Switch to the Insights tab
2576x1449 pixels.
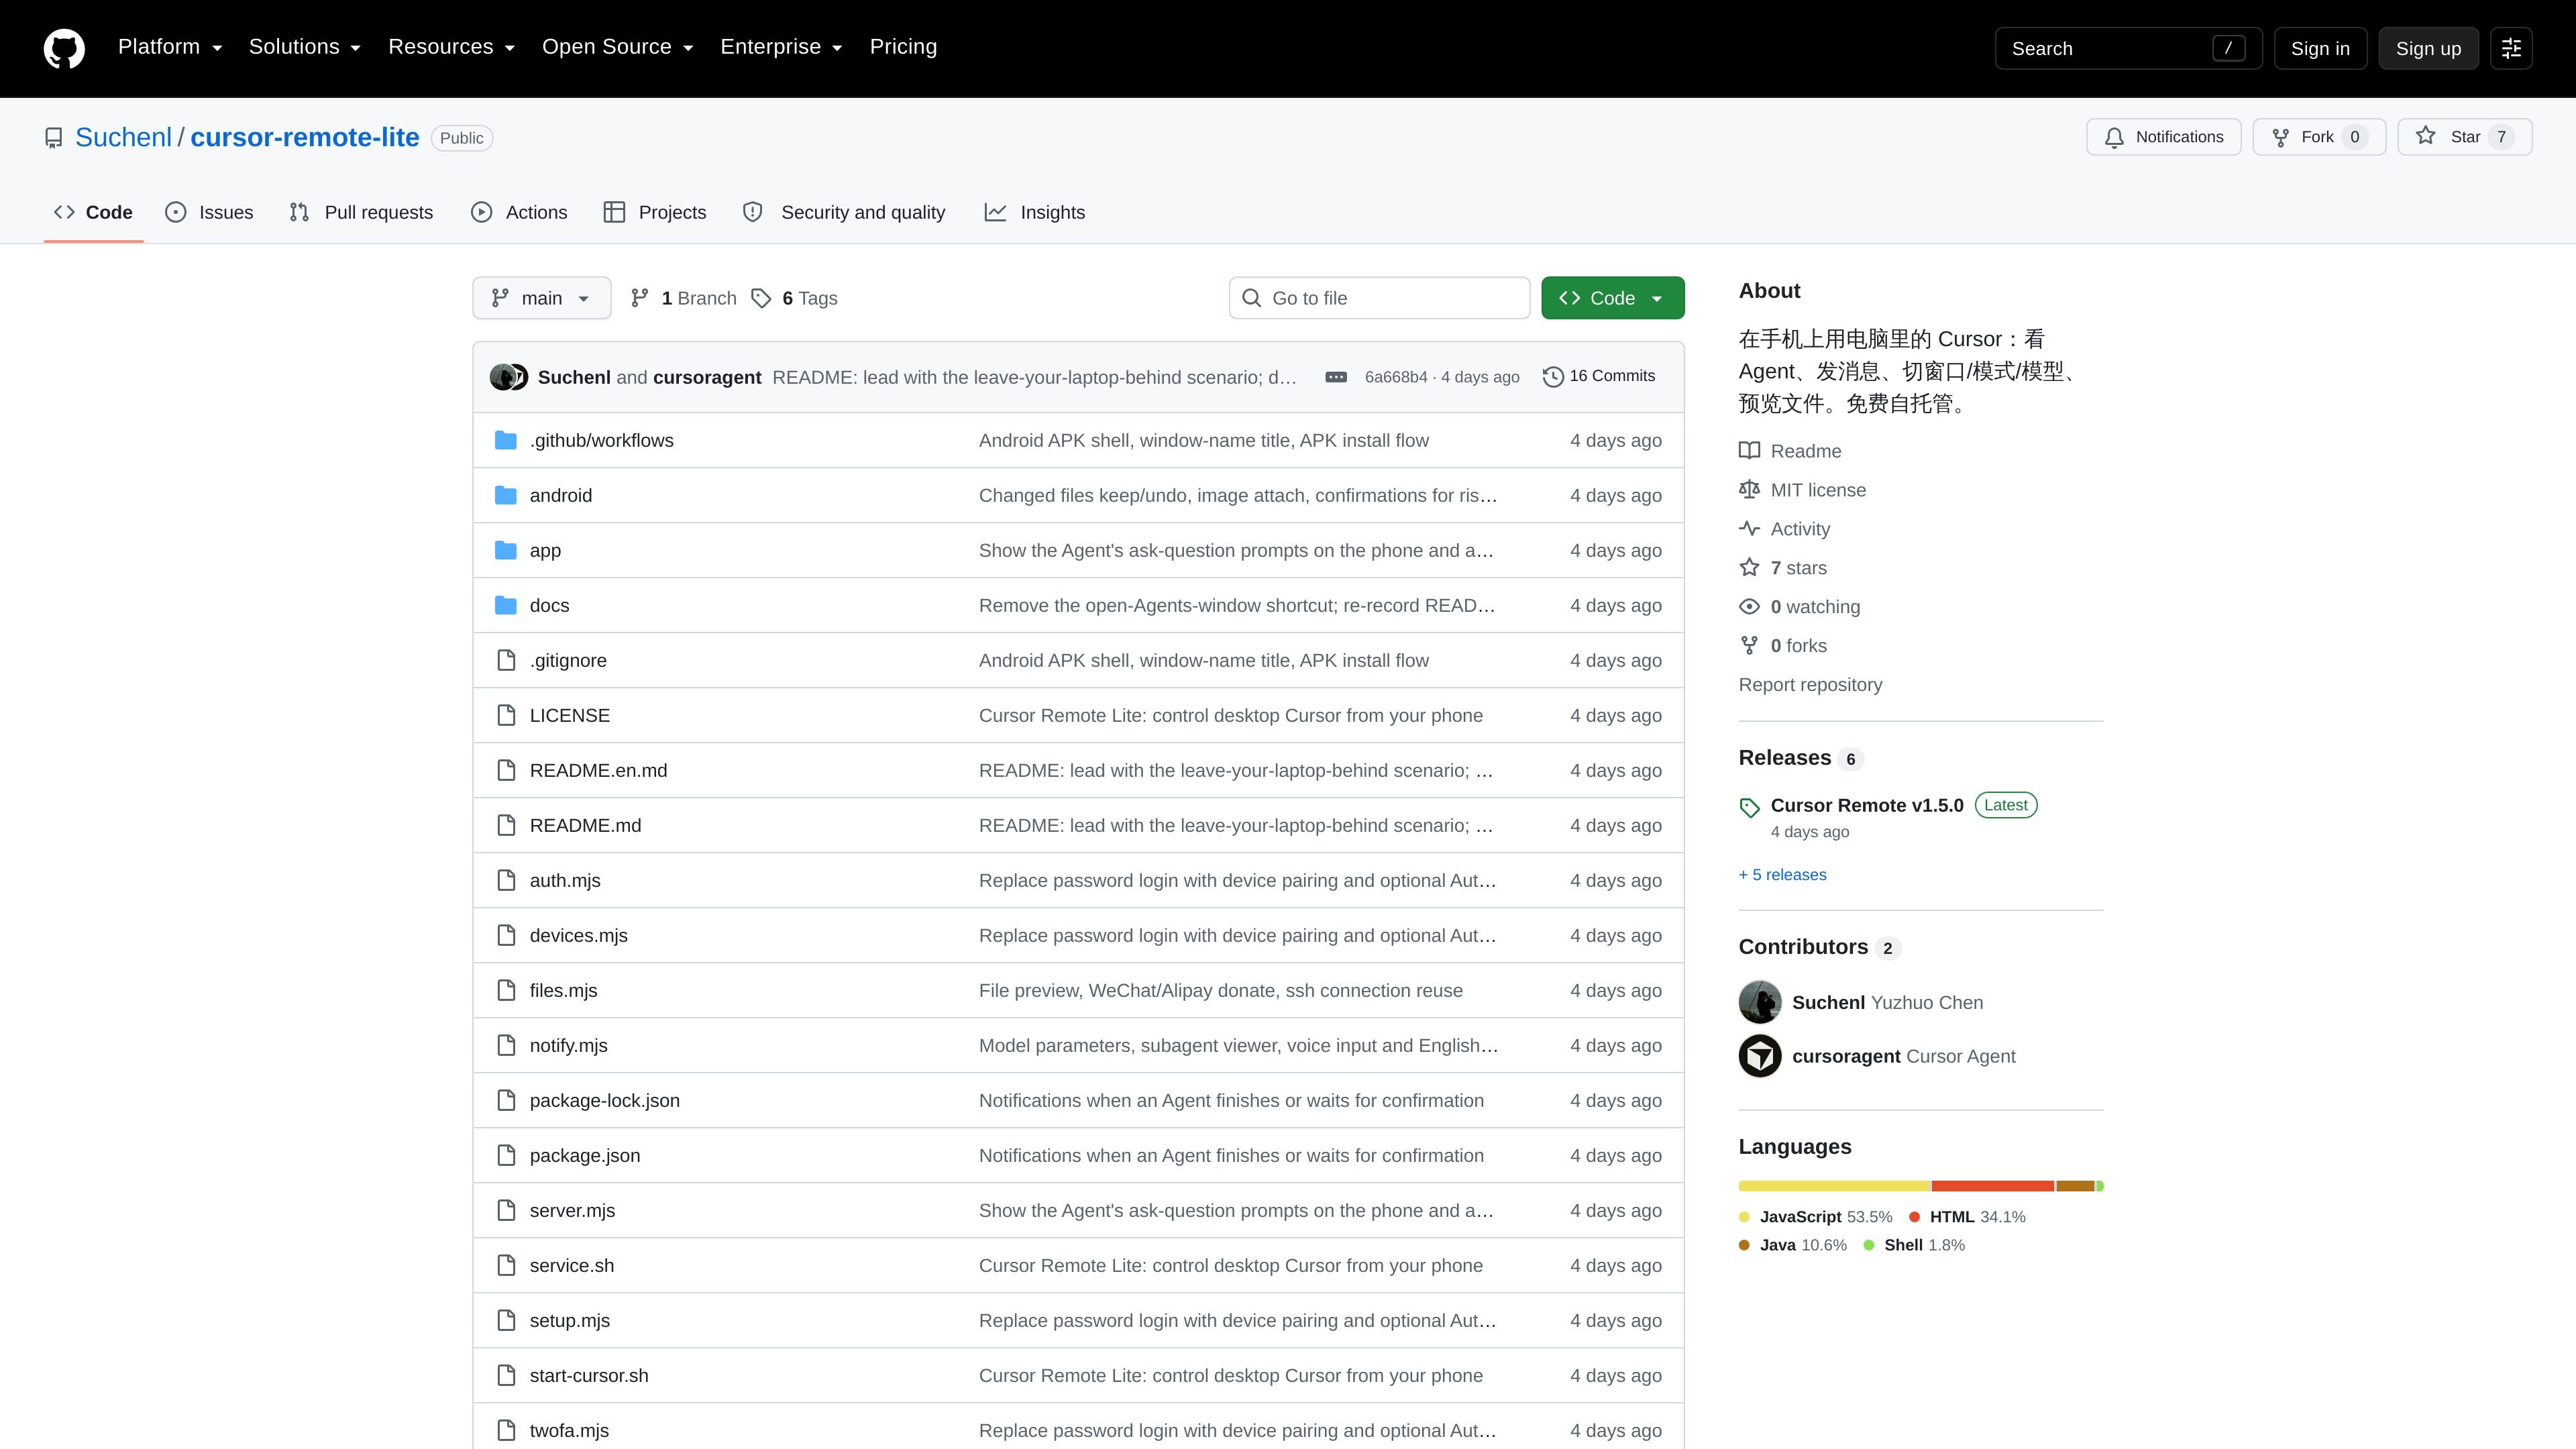[x=1035, y=212]
